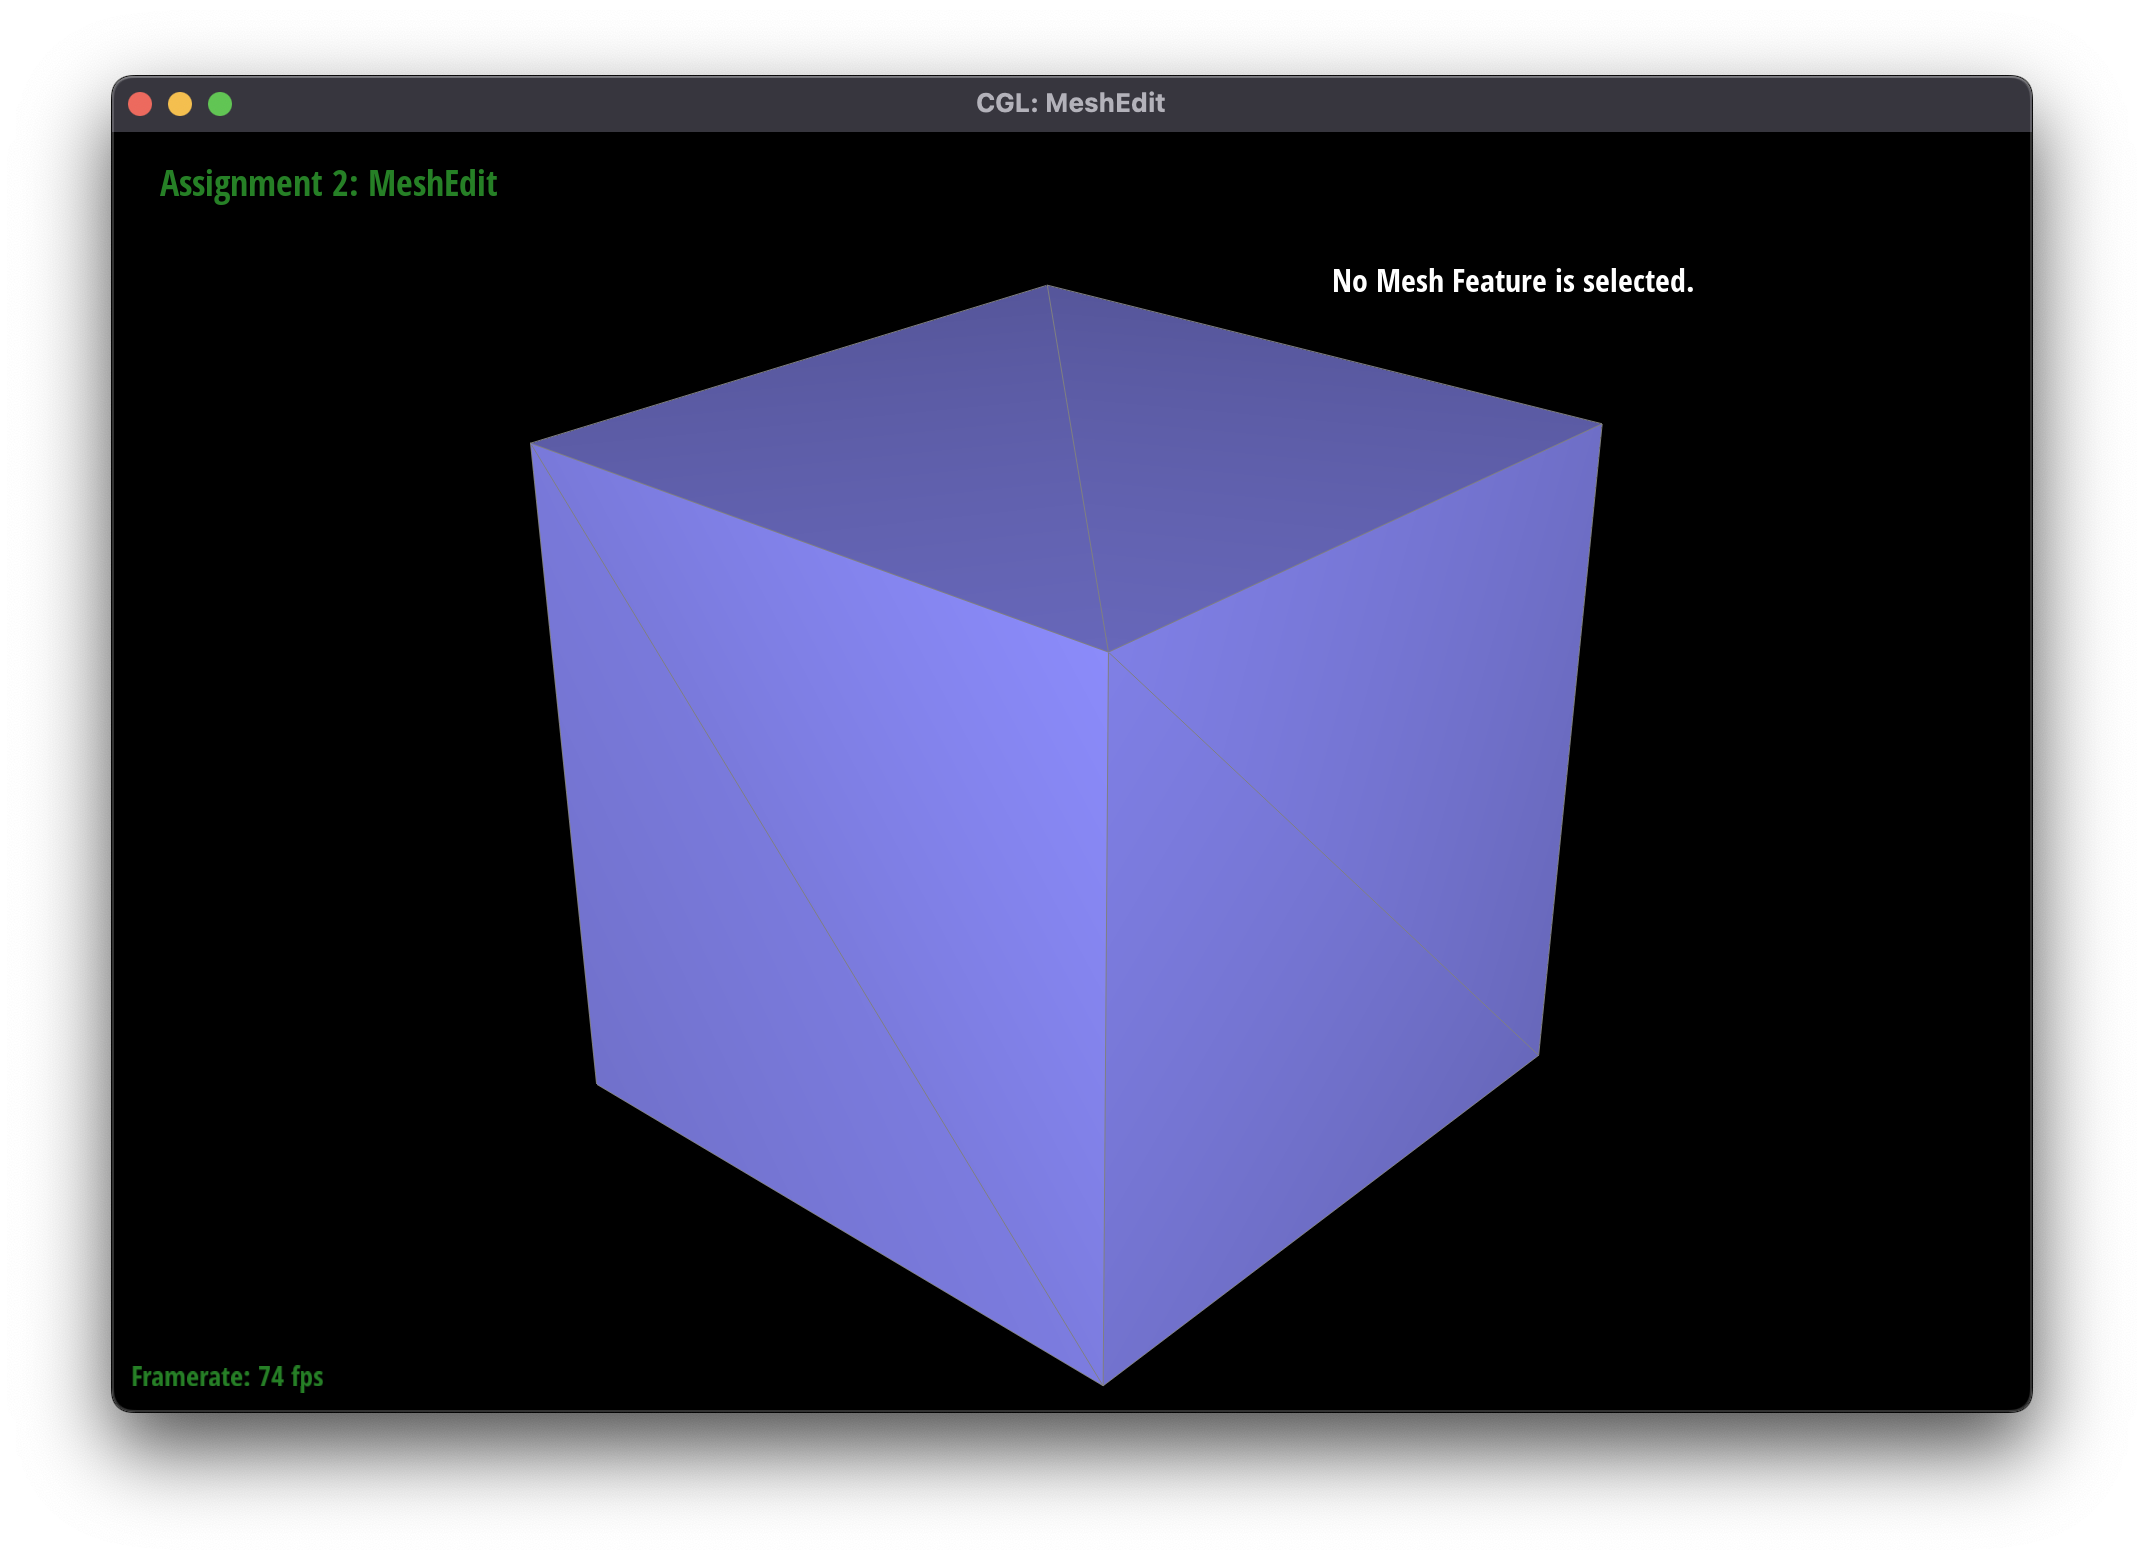The width and height of the screenshot is (2144, 1560).
Task: Select the vertical front edge of the cube
Action: click(1106, 1018)
